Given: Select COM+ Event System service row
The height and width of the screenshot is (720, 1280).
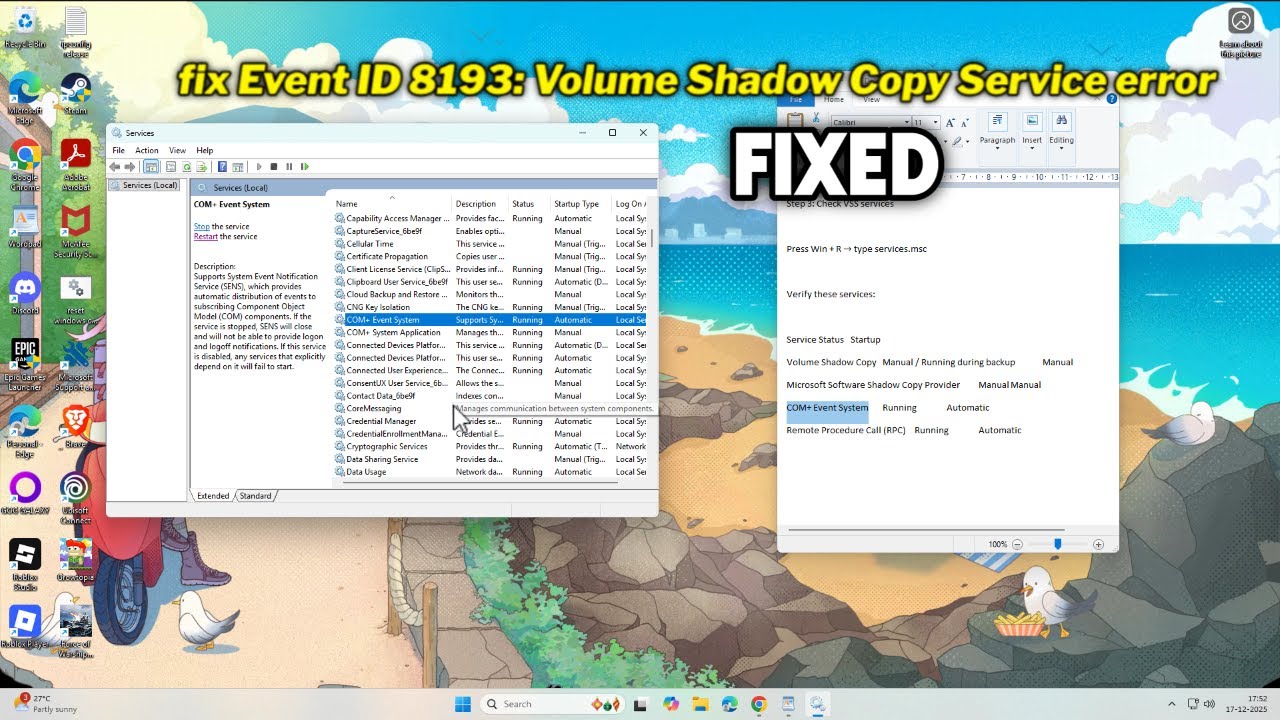Looking at the screenshot, I should (x=490, y=320).
